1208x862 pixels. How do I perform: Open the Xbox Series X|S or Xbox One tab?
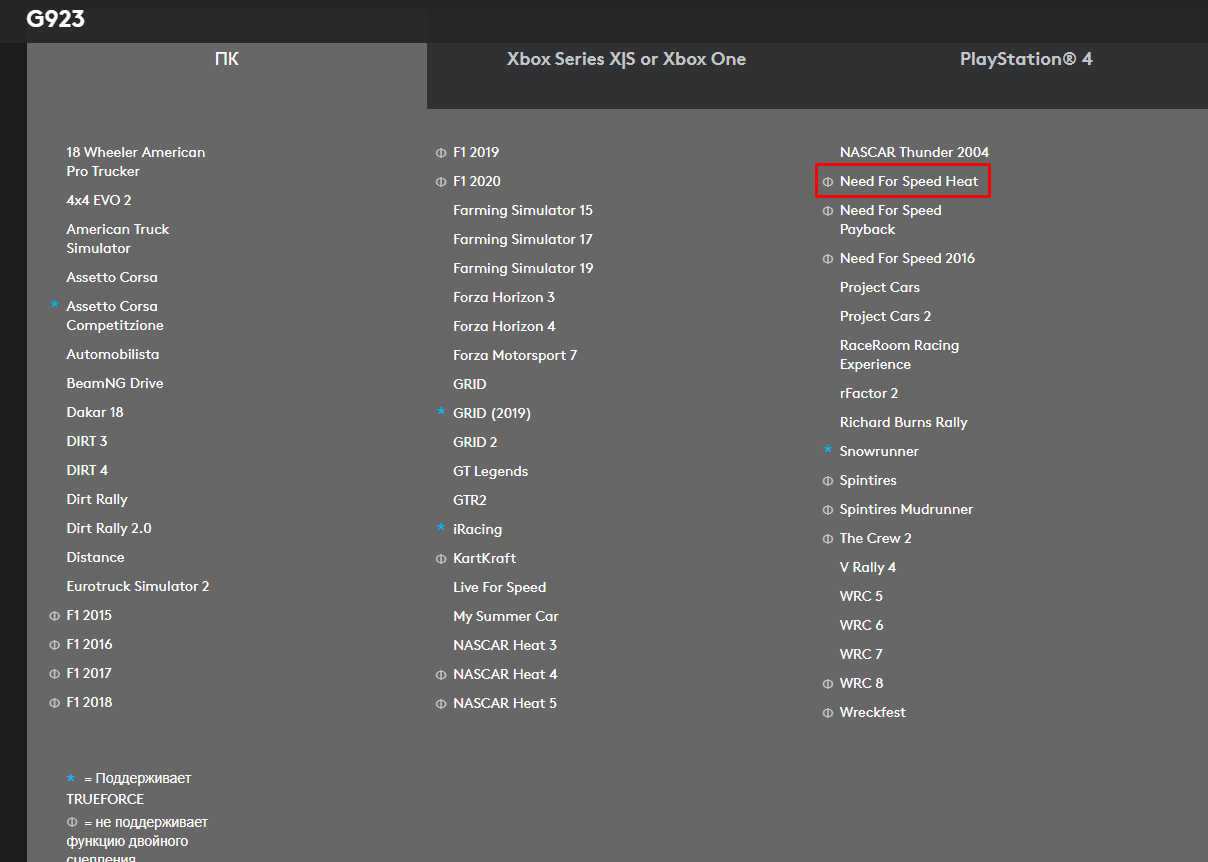626,59
